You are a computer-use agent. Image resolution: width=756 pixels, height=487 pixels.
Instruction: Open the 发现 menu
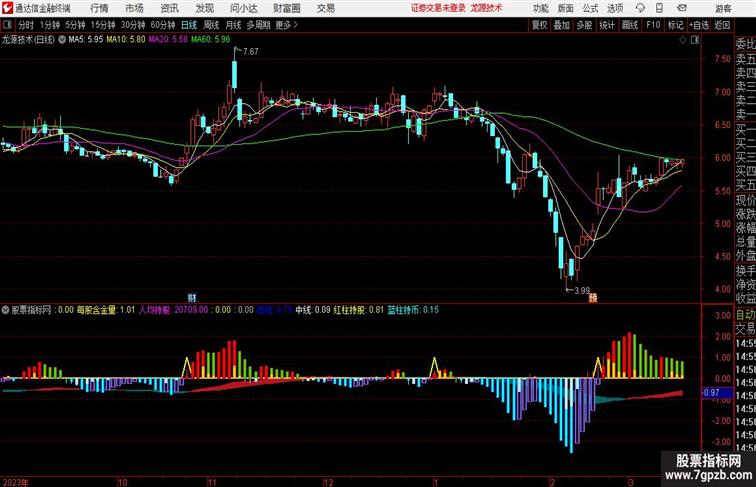[204, 8]
